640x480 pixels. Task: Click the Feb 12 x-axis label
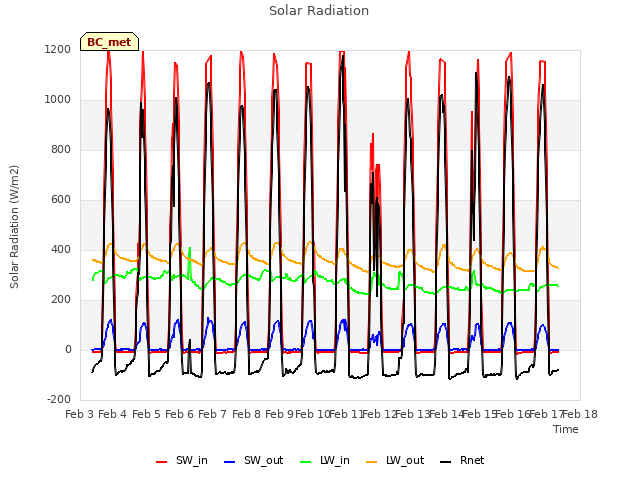[380, 414]
